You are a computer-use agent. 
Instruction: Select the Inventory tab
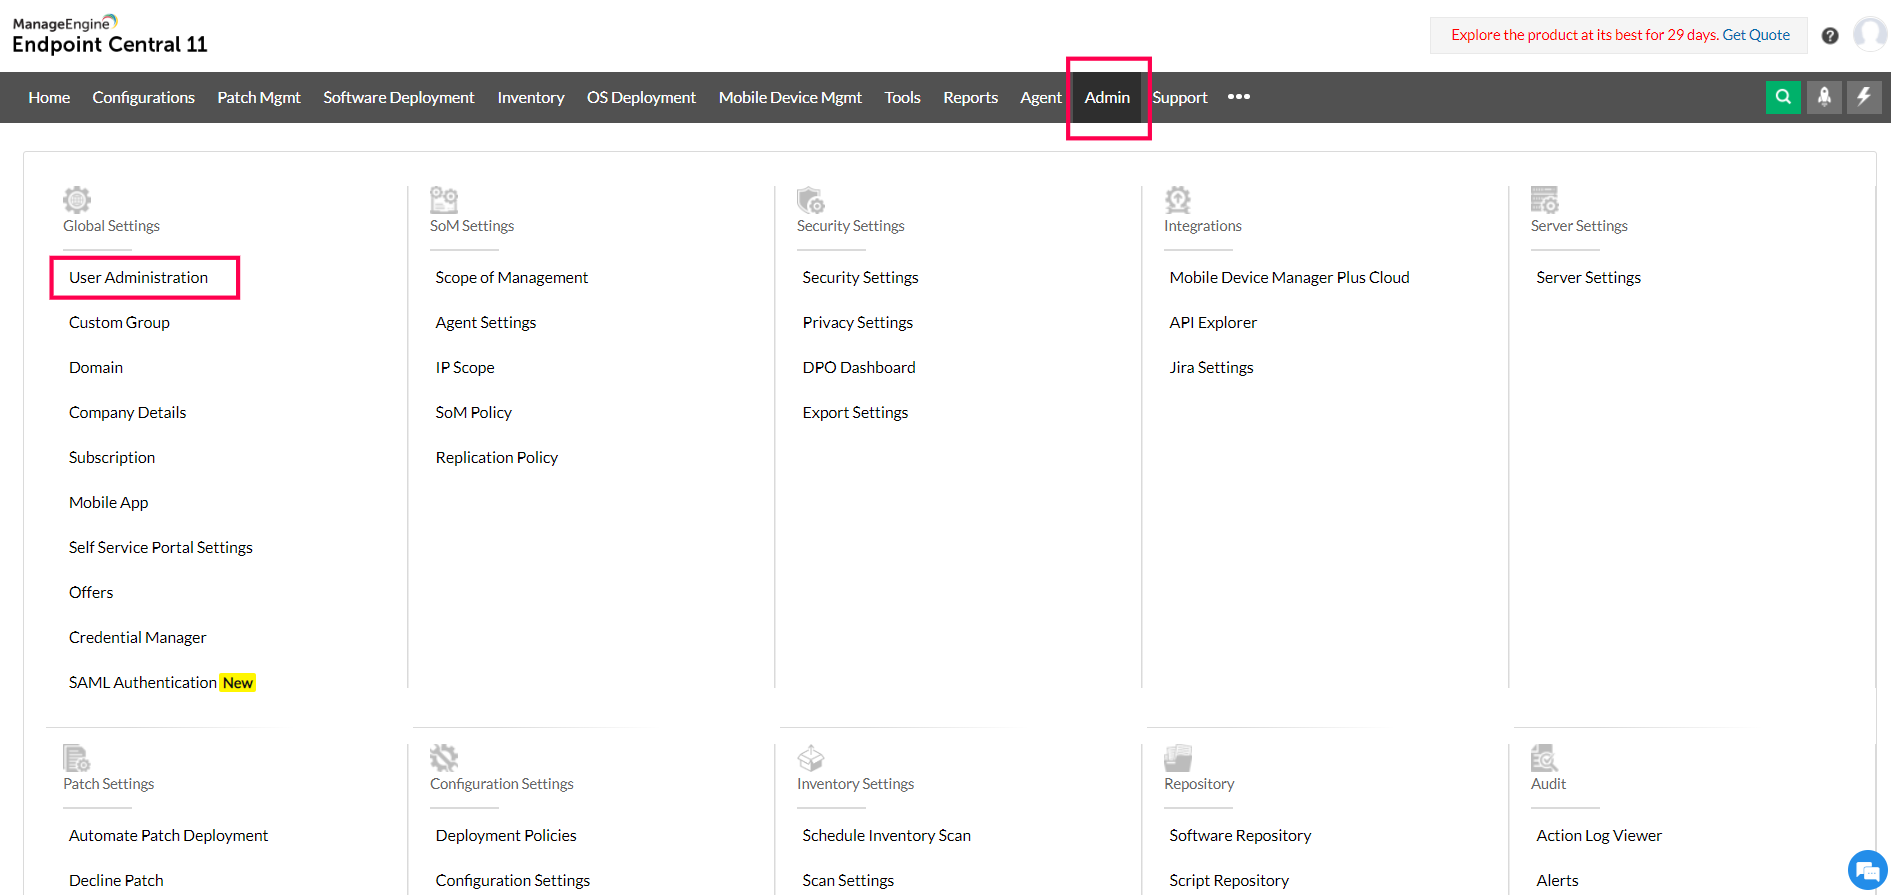coord(531,97)
